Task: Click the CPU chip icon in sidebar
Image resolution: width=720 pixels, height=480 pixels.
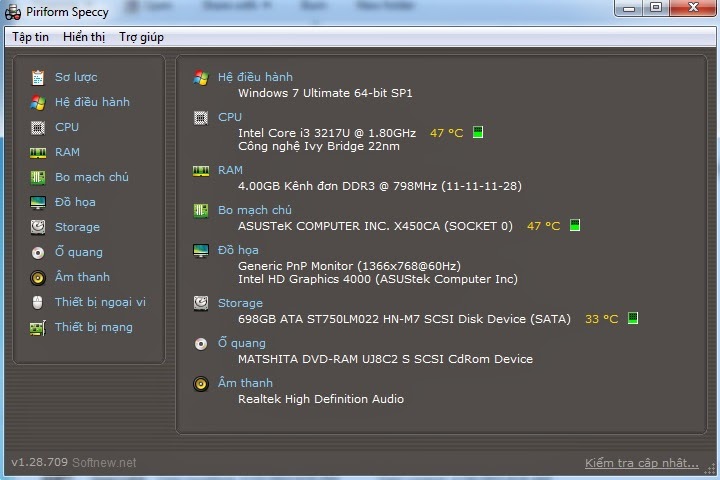Action: click(38, 127)
